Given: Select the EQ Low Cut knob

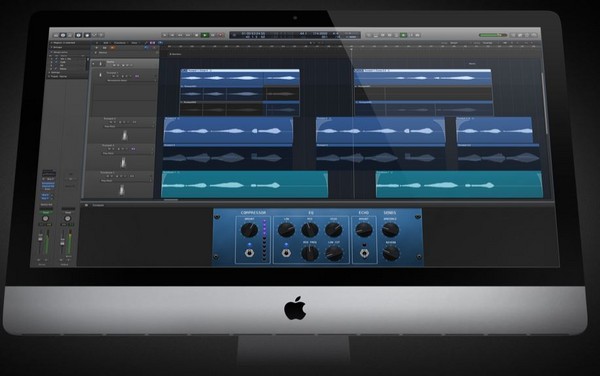Looking at the screenshot, I should coord(334,253).
